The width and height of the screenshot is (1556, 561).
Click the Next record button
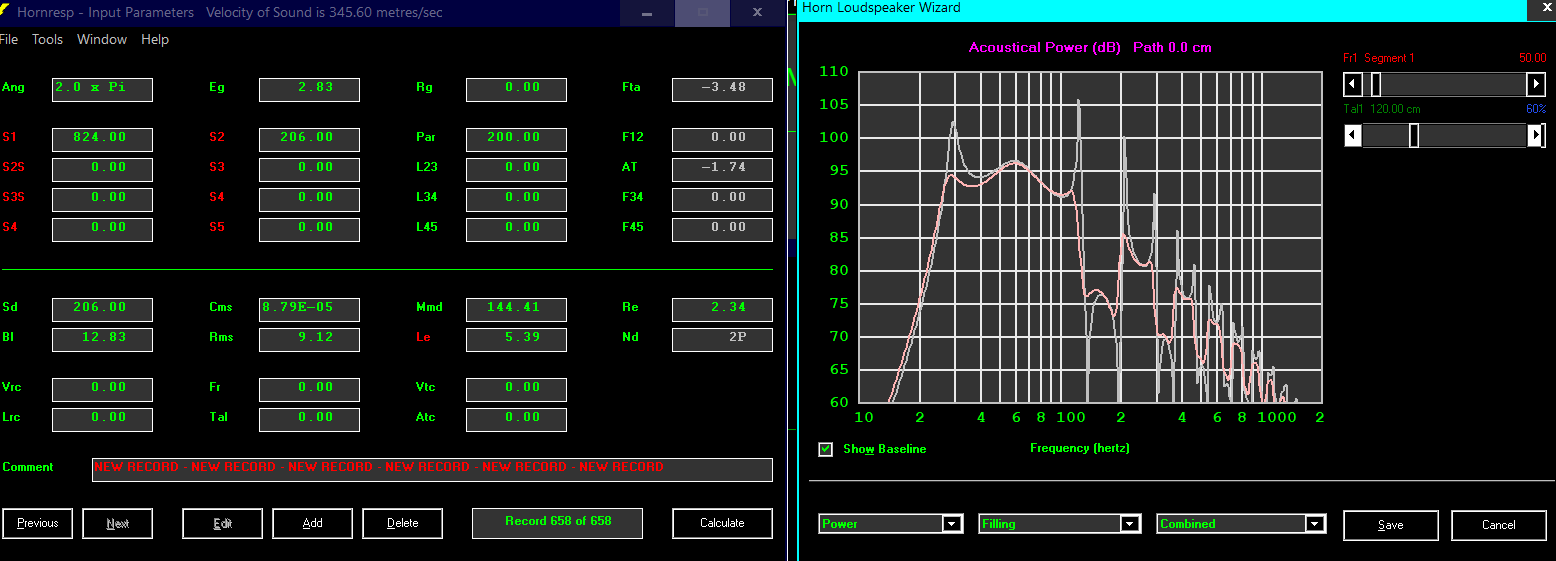pos(118,523)
